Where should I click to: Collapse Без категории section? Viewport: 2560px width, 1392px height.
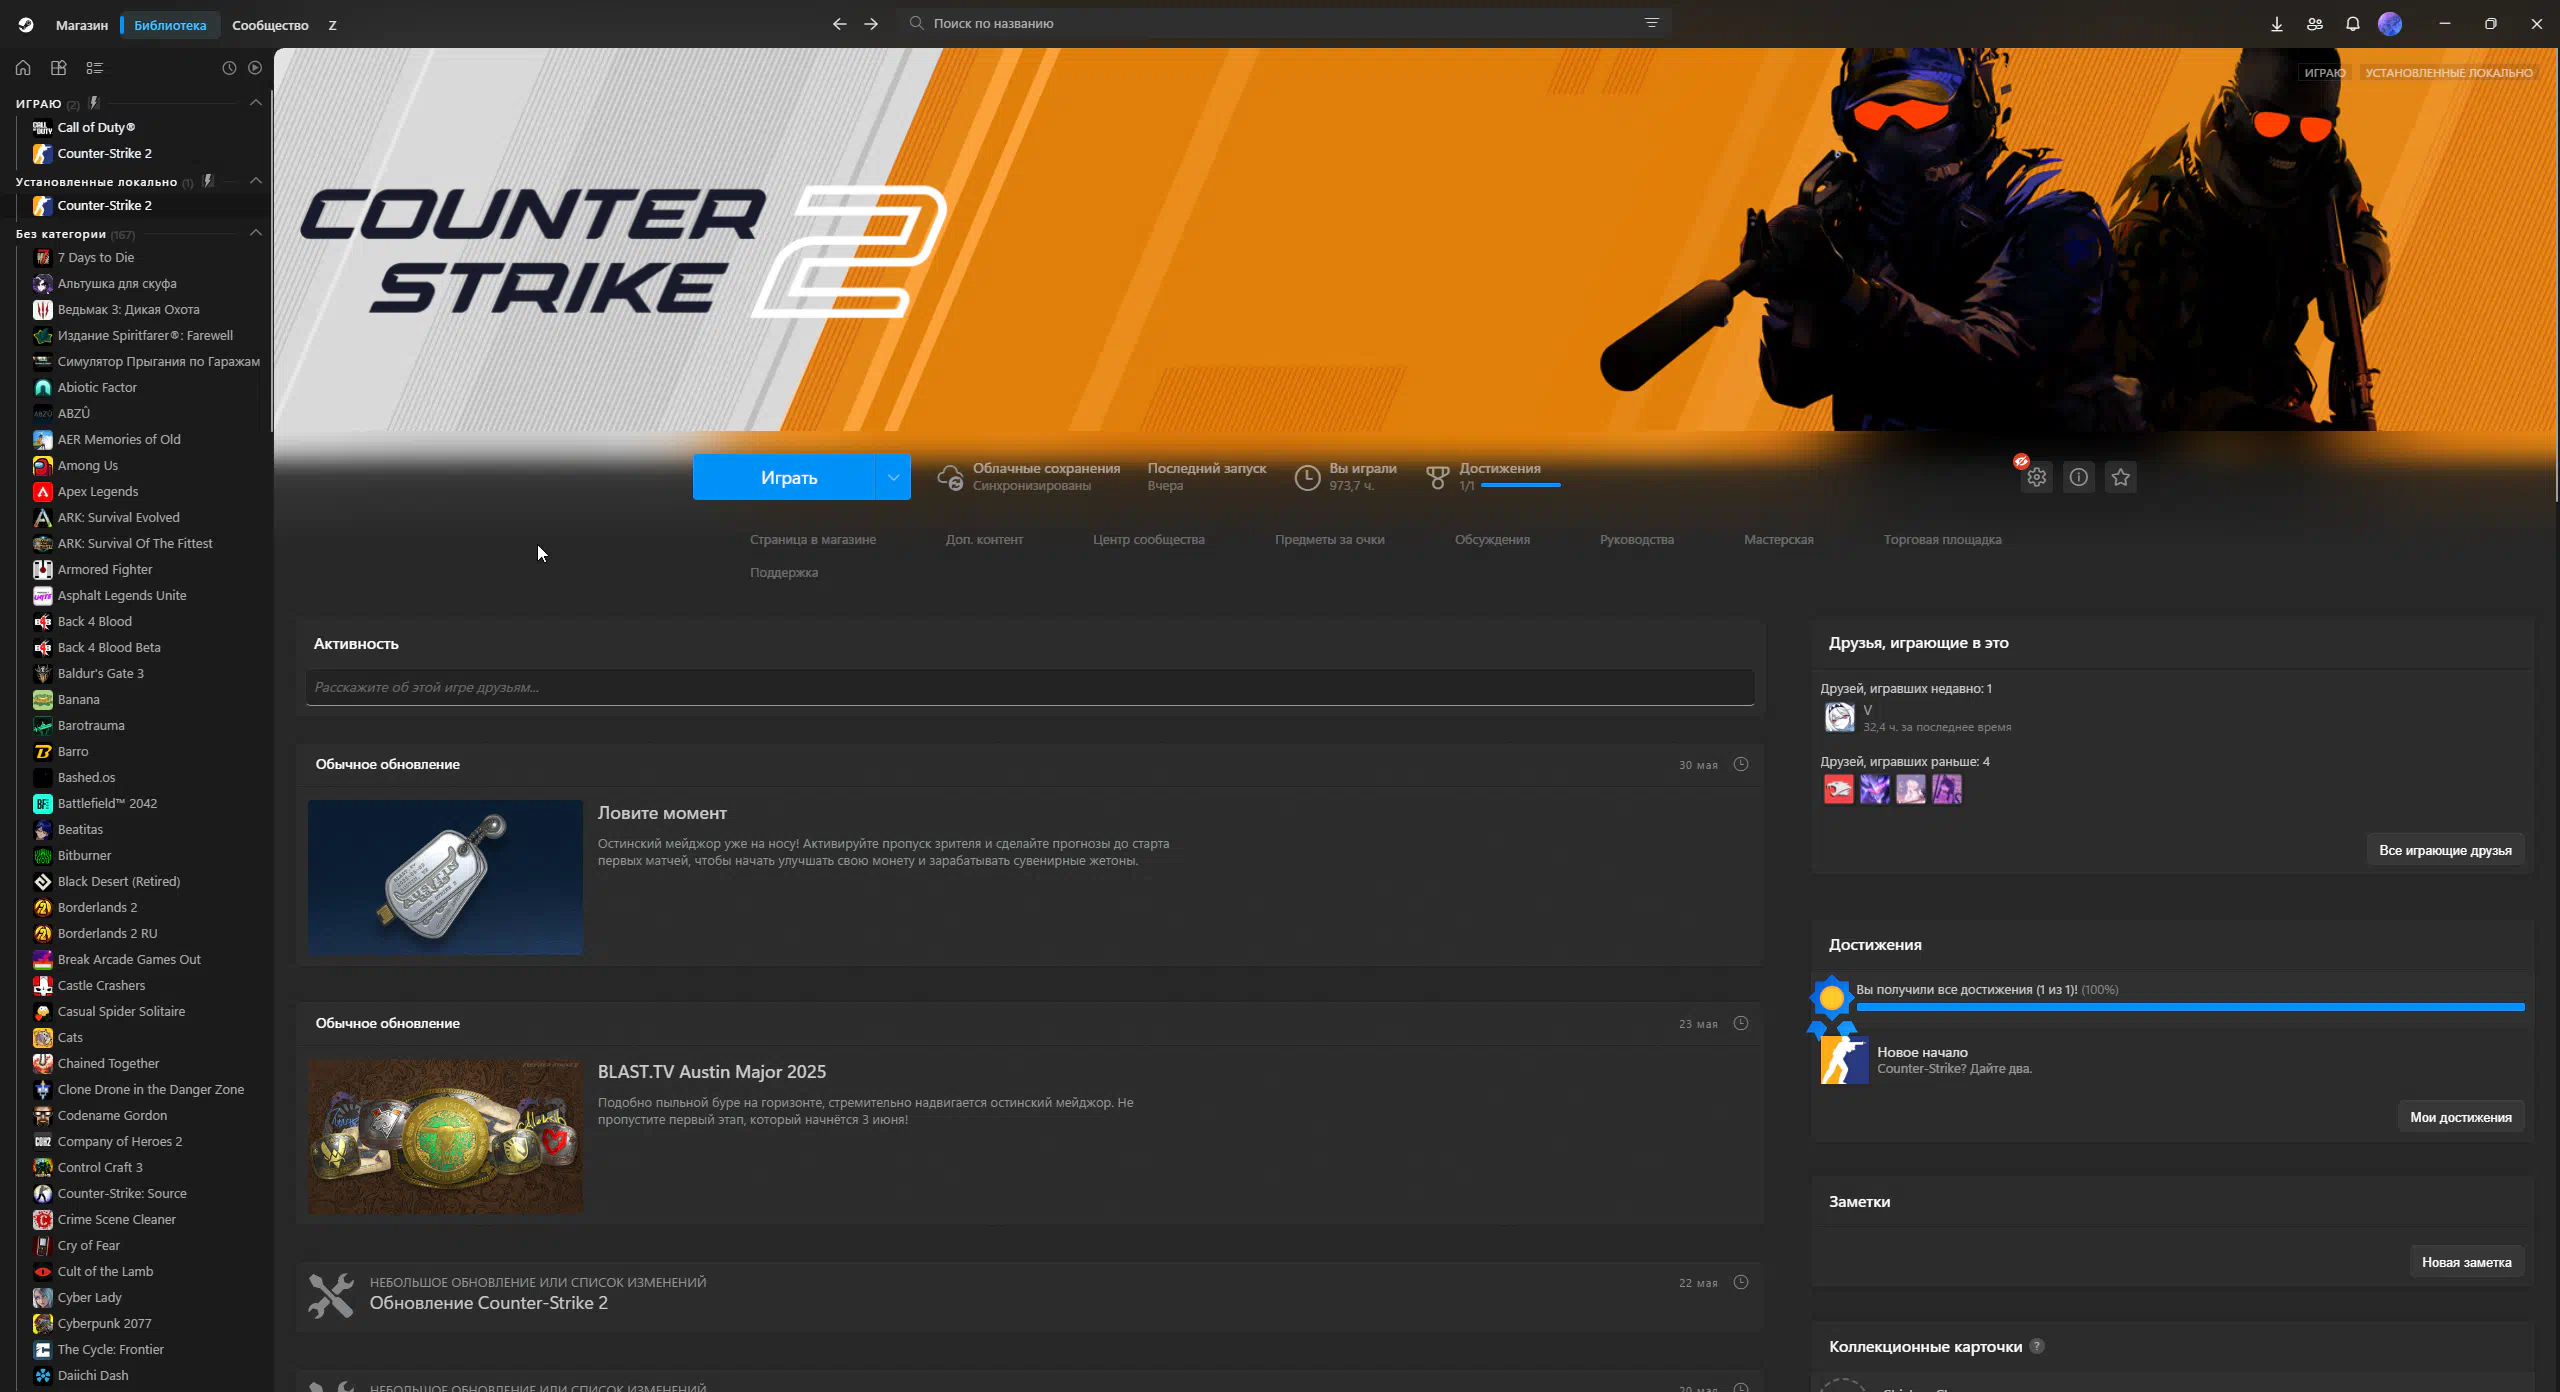point(255,233)
